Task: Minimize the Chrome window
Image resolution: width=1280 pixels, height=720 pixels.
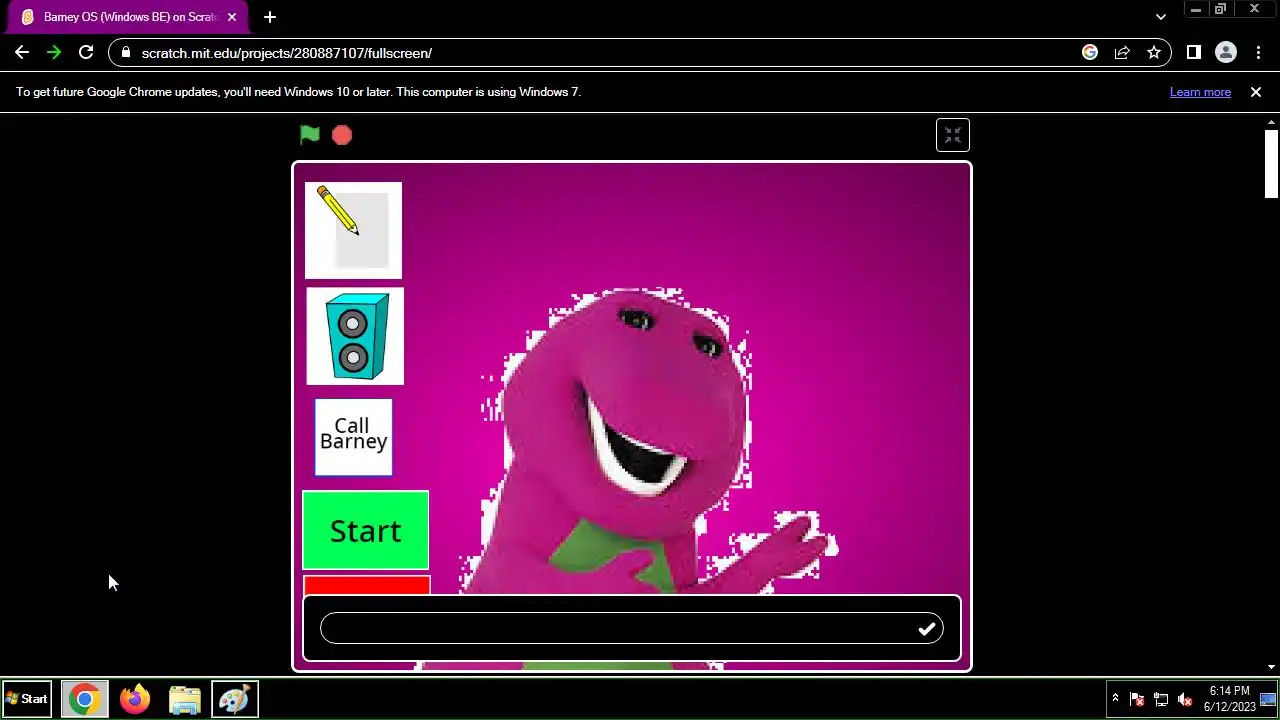Action: click(x=1195, y=9)
